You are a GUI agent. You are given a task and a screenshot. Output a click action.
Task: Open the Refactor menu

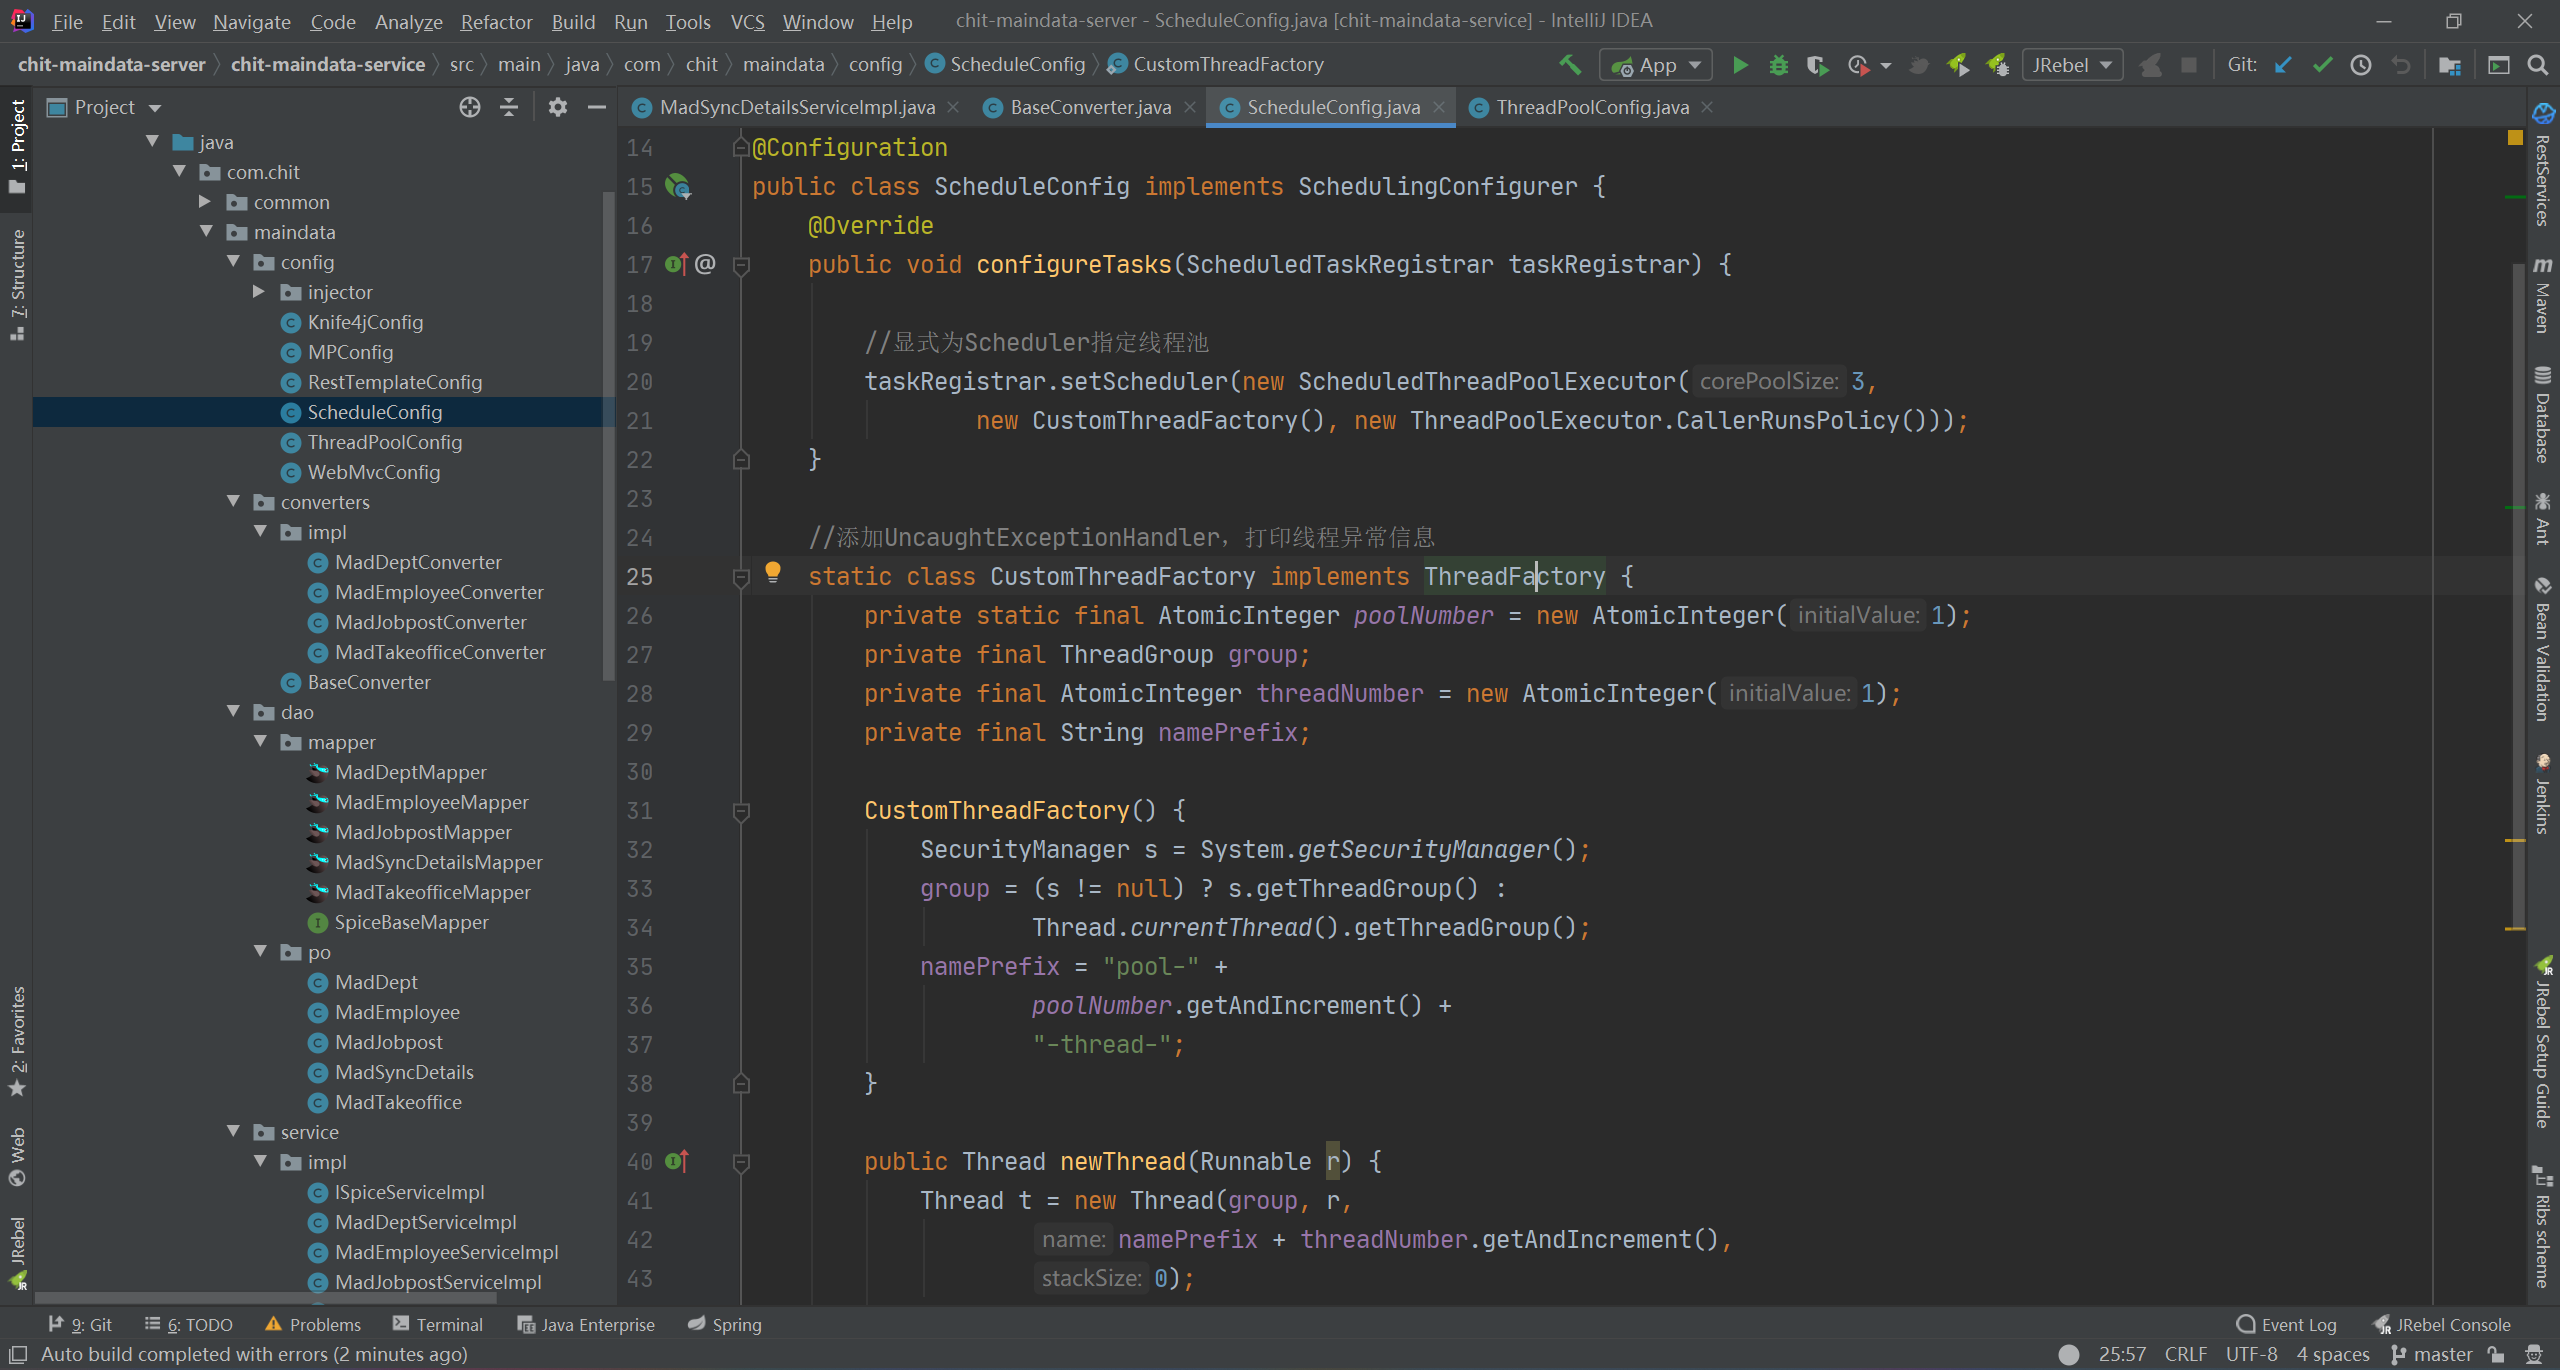coord(496,21)
